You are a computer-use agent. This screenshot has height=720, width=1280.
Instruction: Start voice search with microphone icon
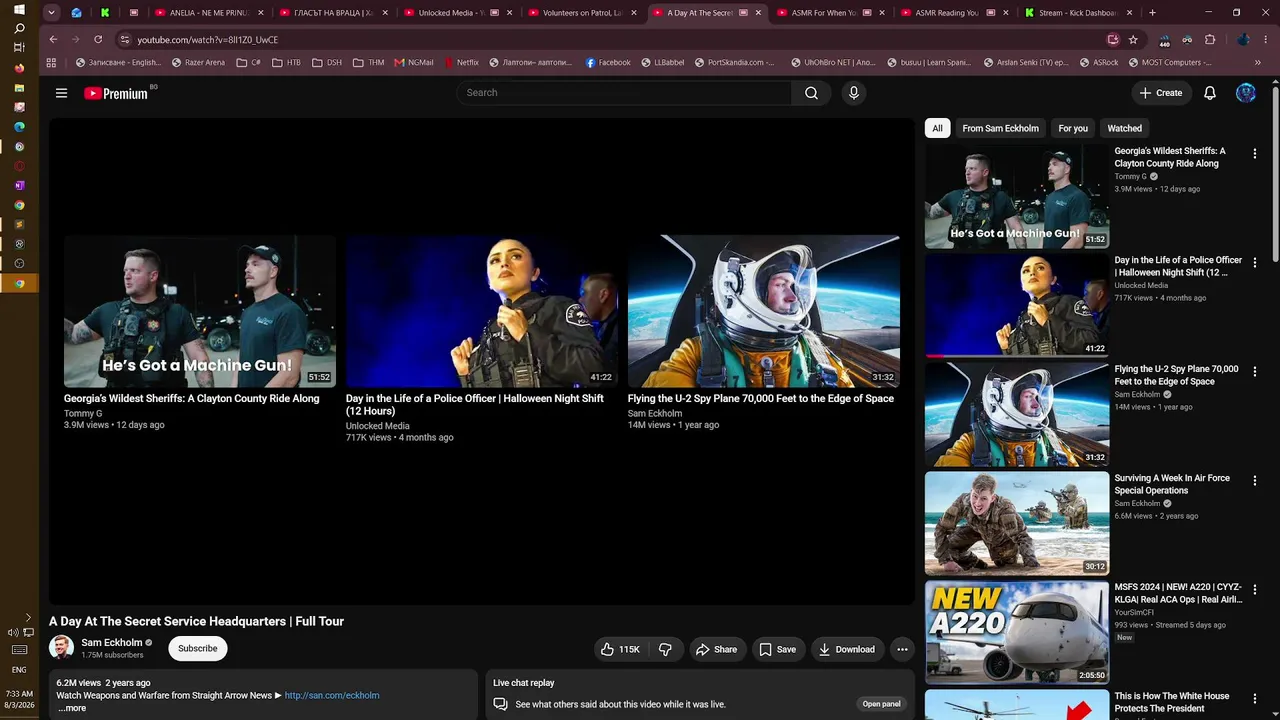853,93
